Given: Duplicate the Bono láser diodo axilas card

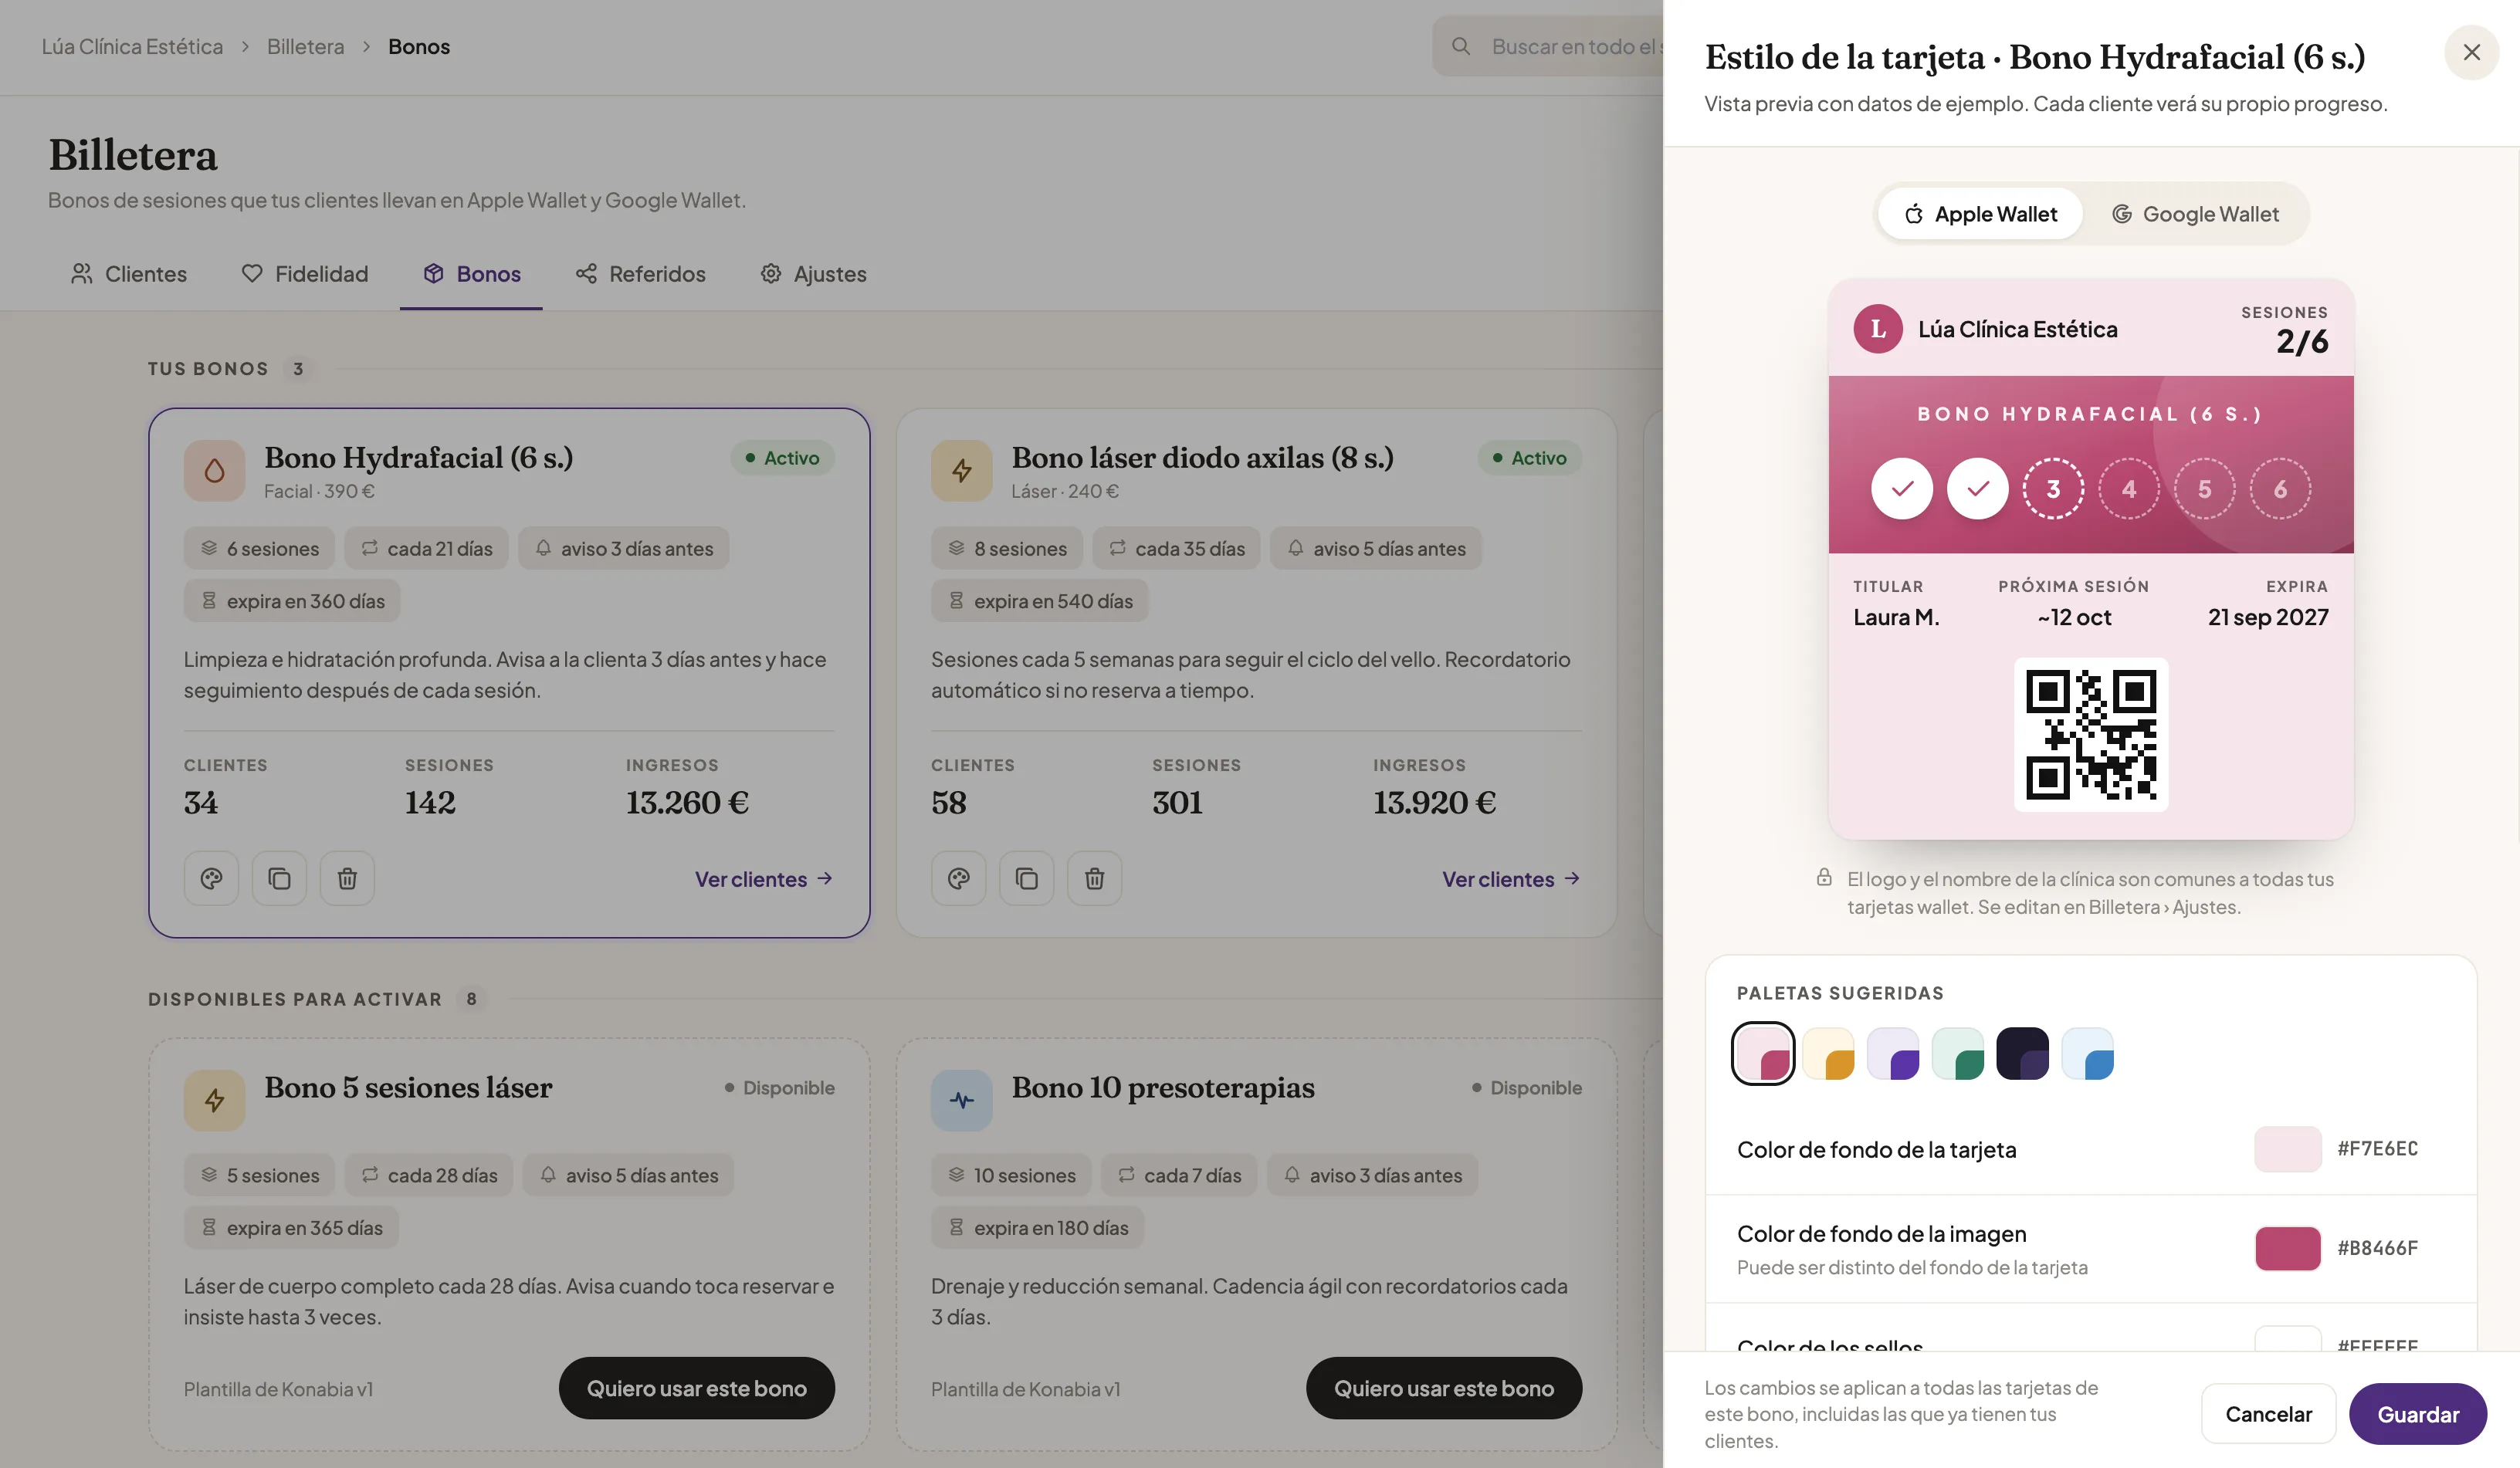Looking at the screenshot, I should pyautogui.click(x=1026, y=878).
